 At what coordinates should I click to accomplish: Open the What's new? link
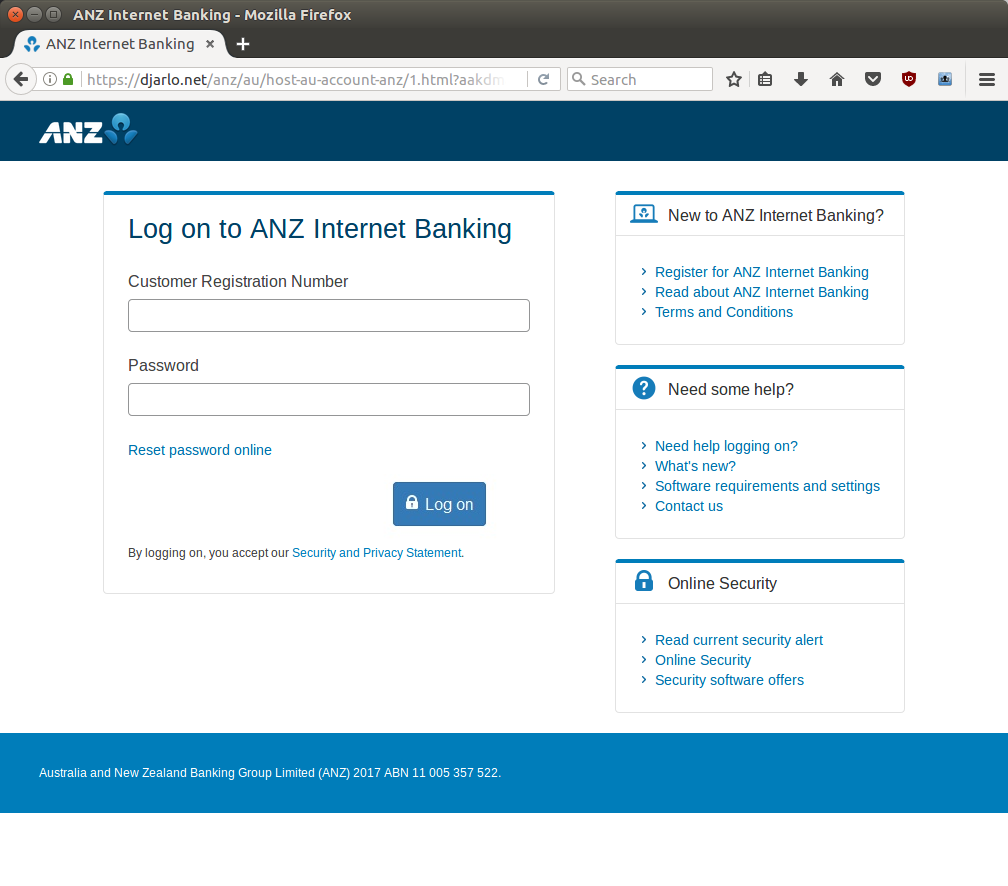(696, 466)
